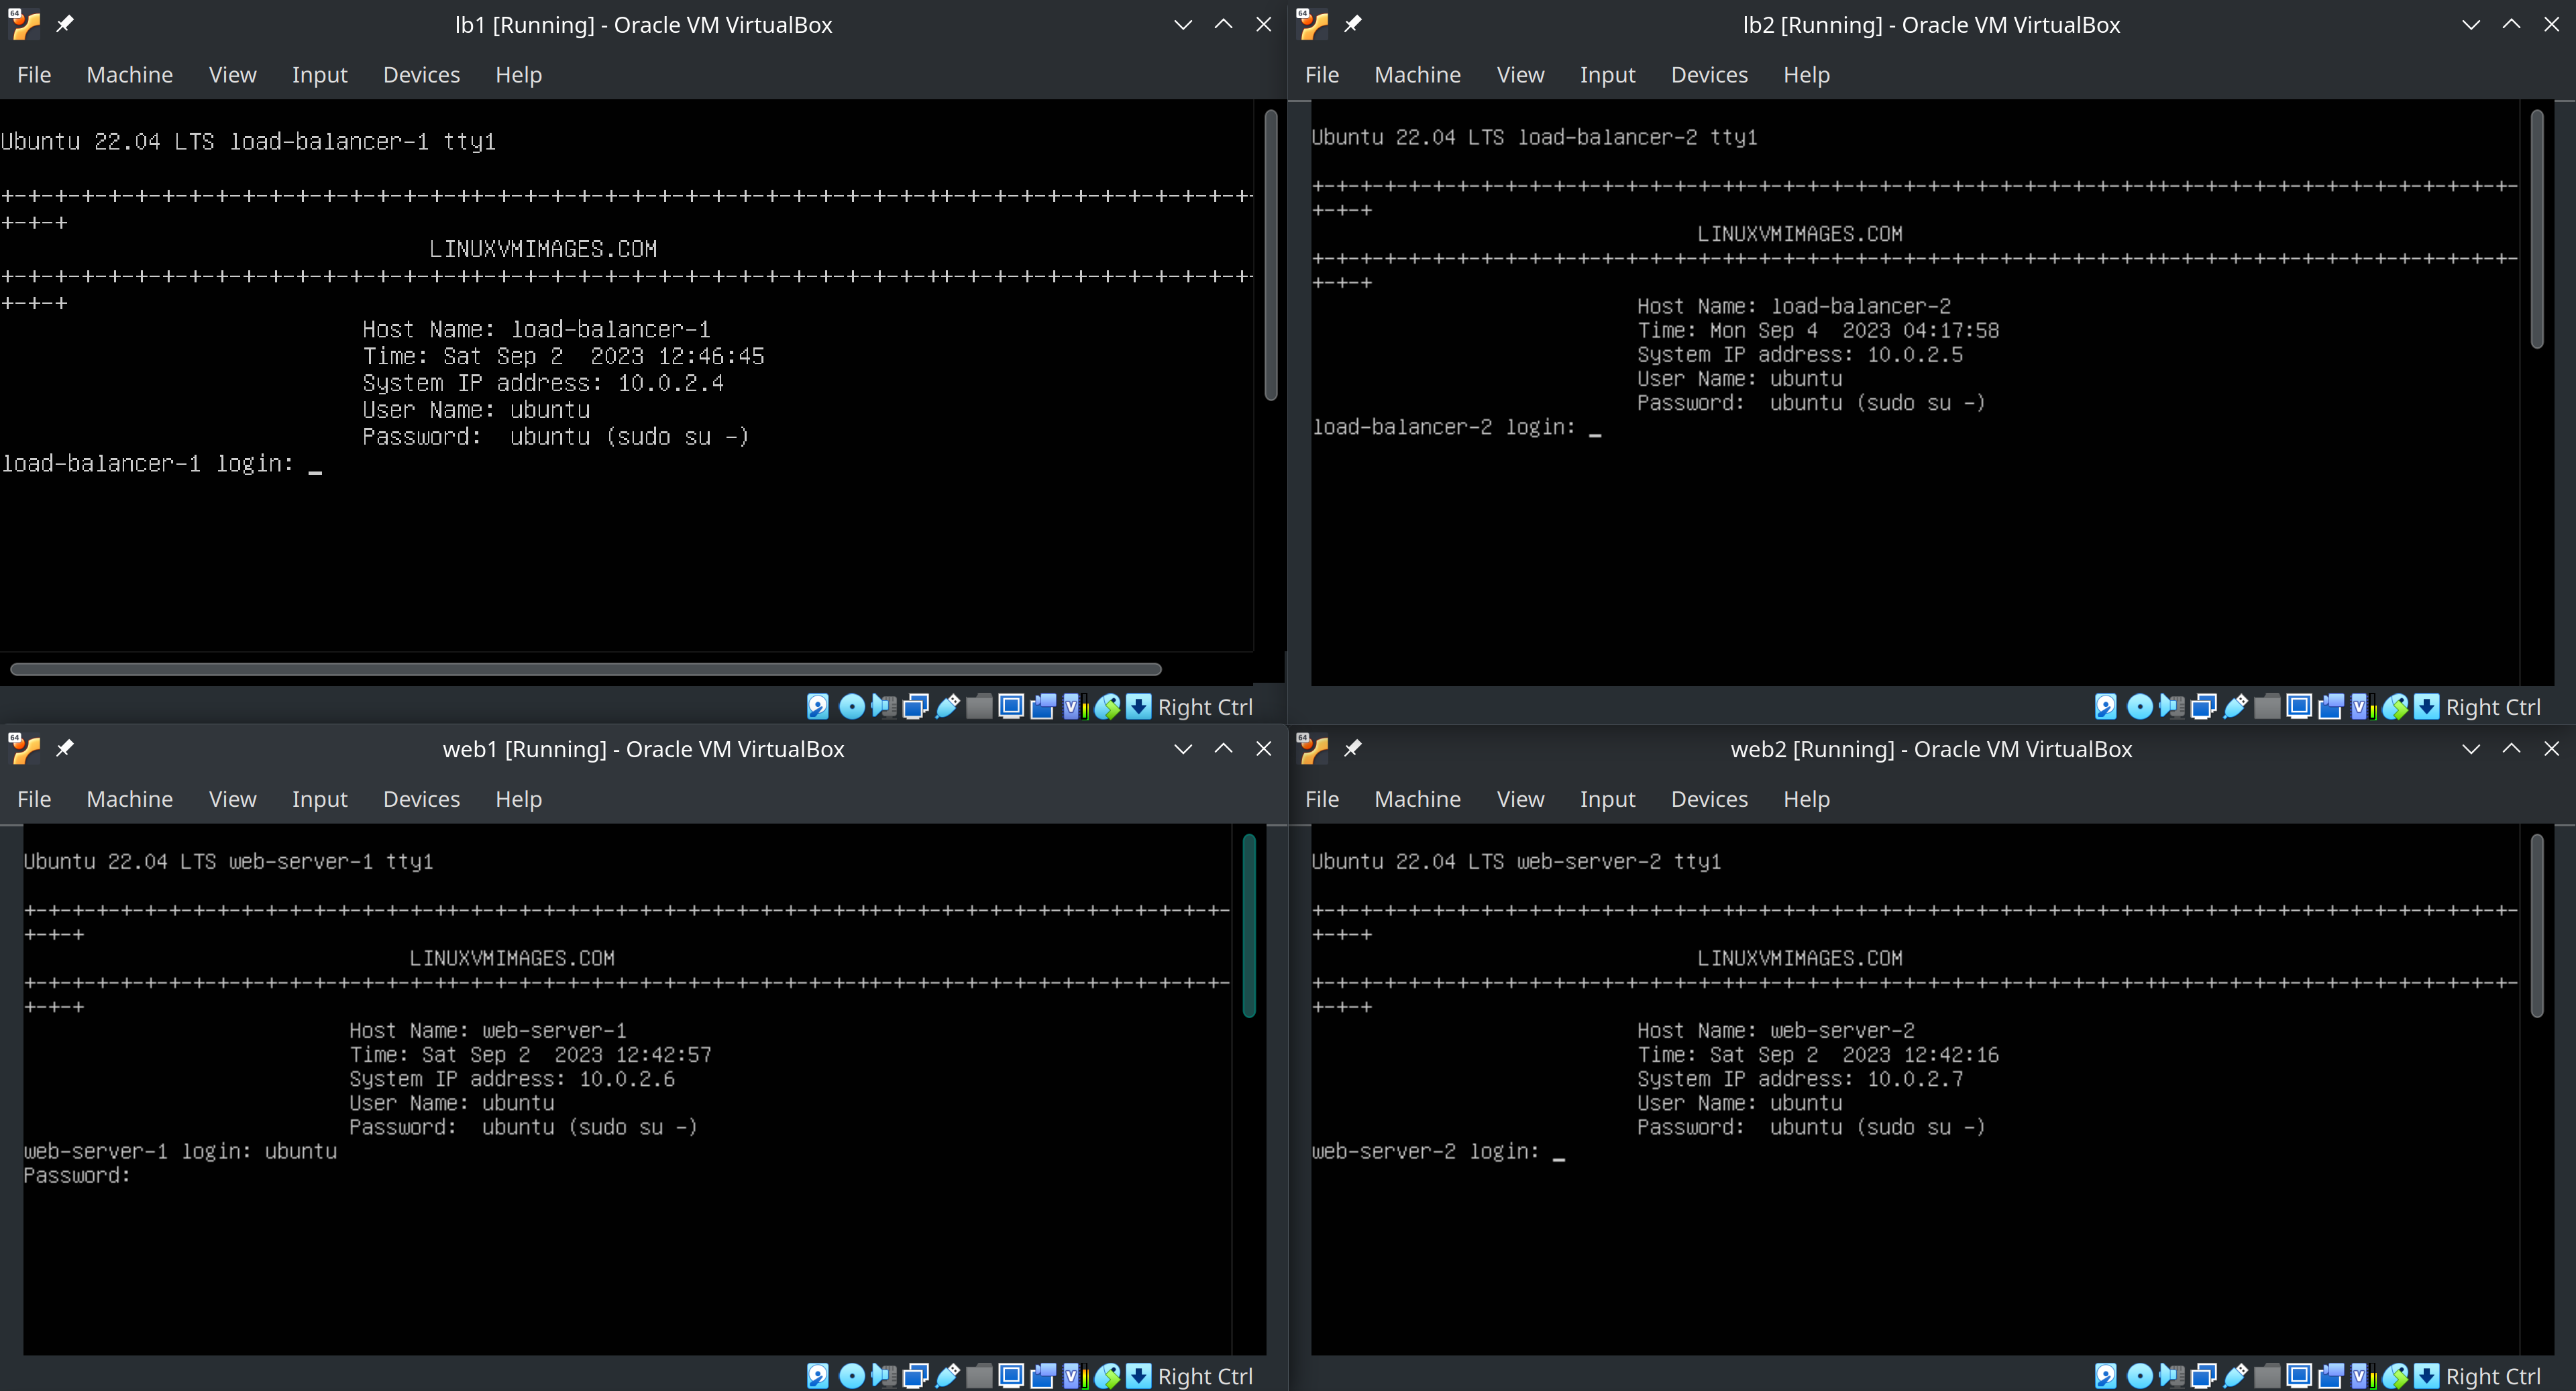The image size is (2576, 1391).
Task: Toggle pin on web1 window title bar
Action: point(65,748)
